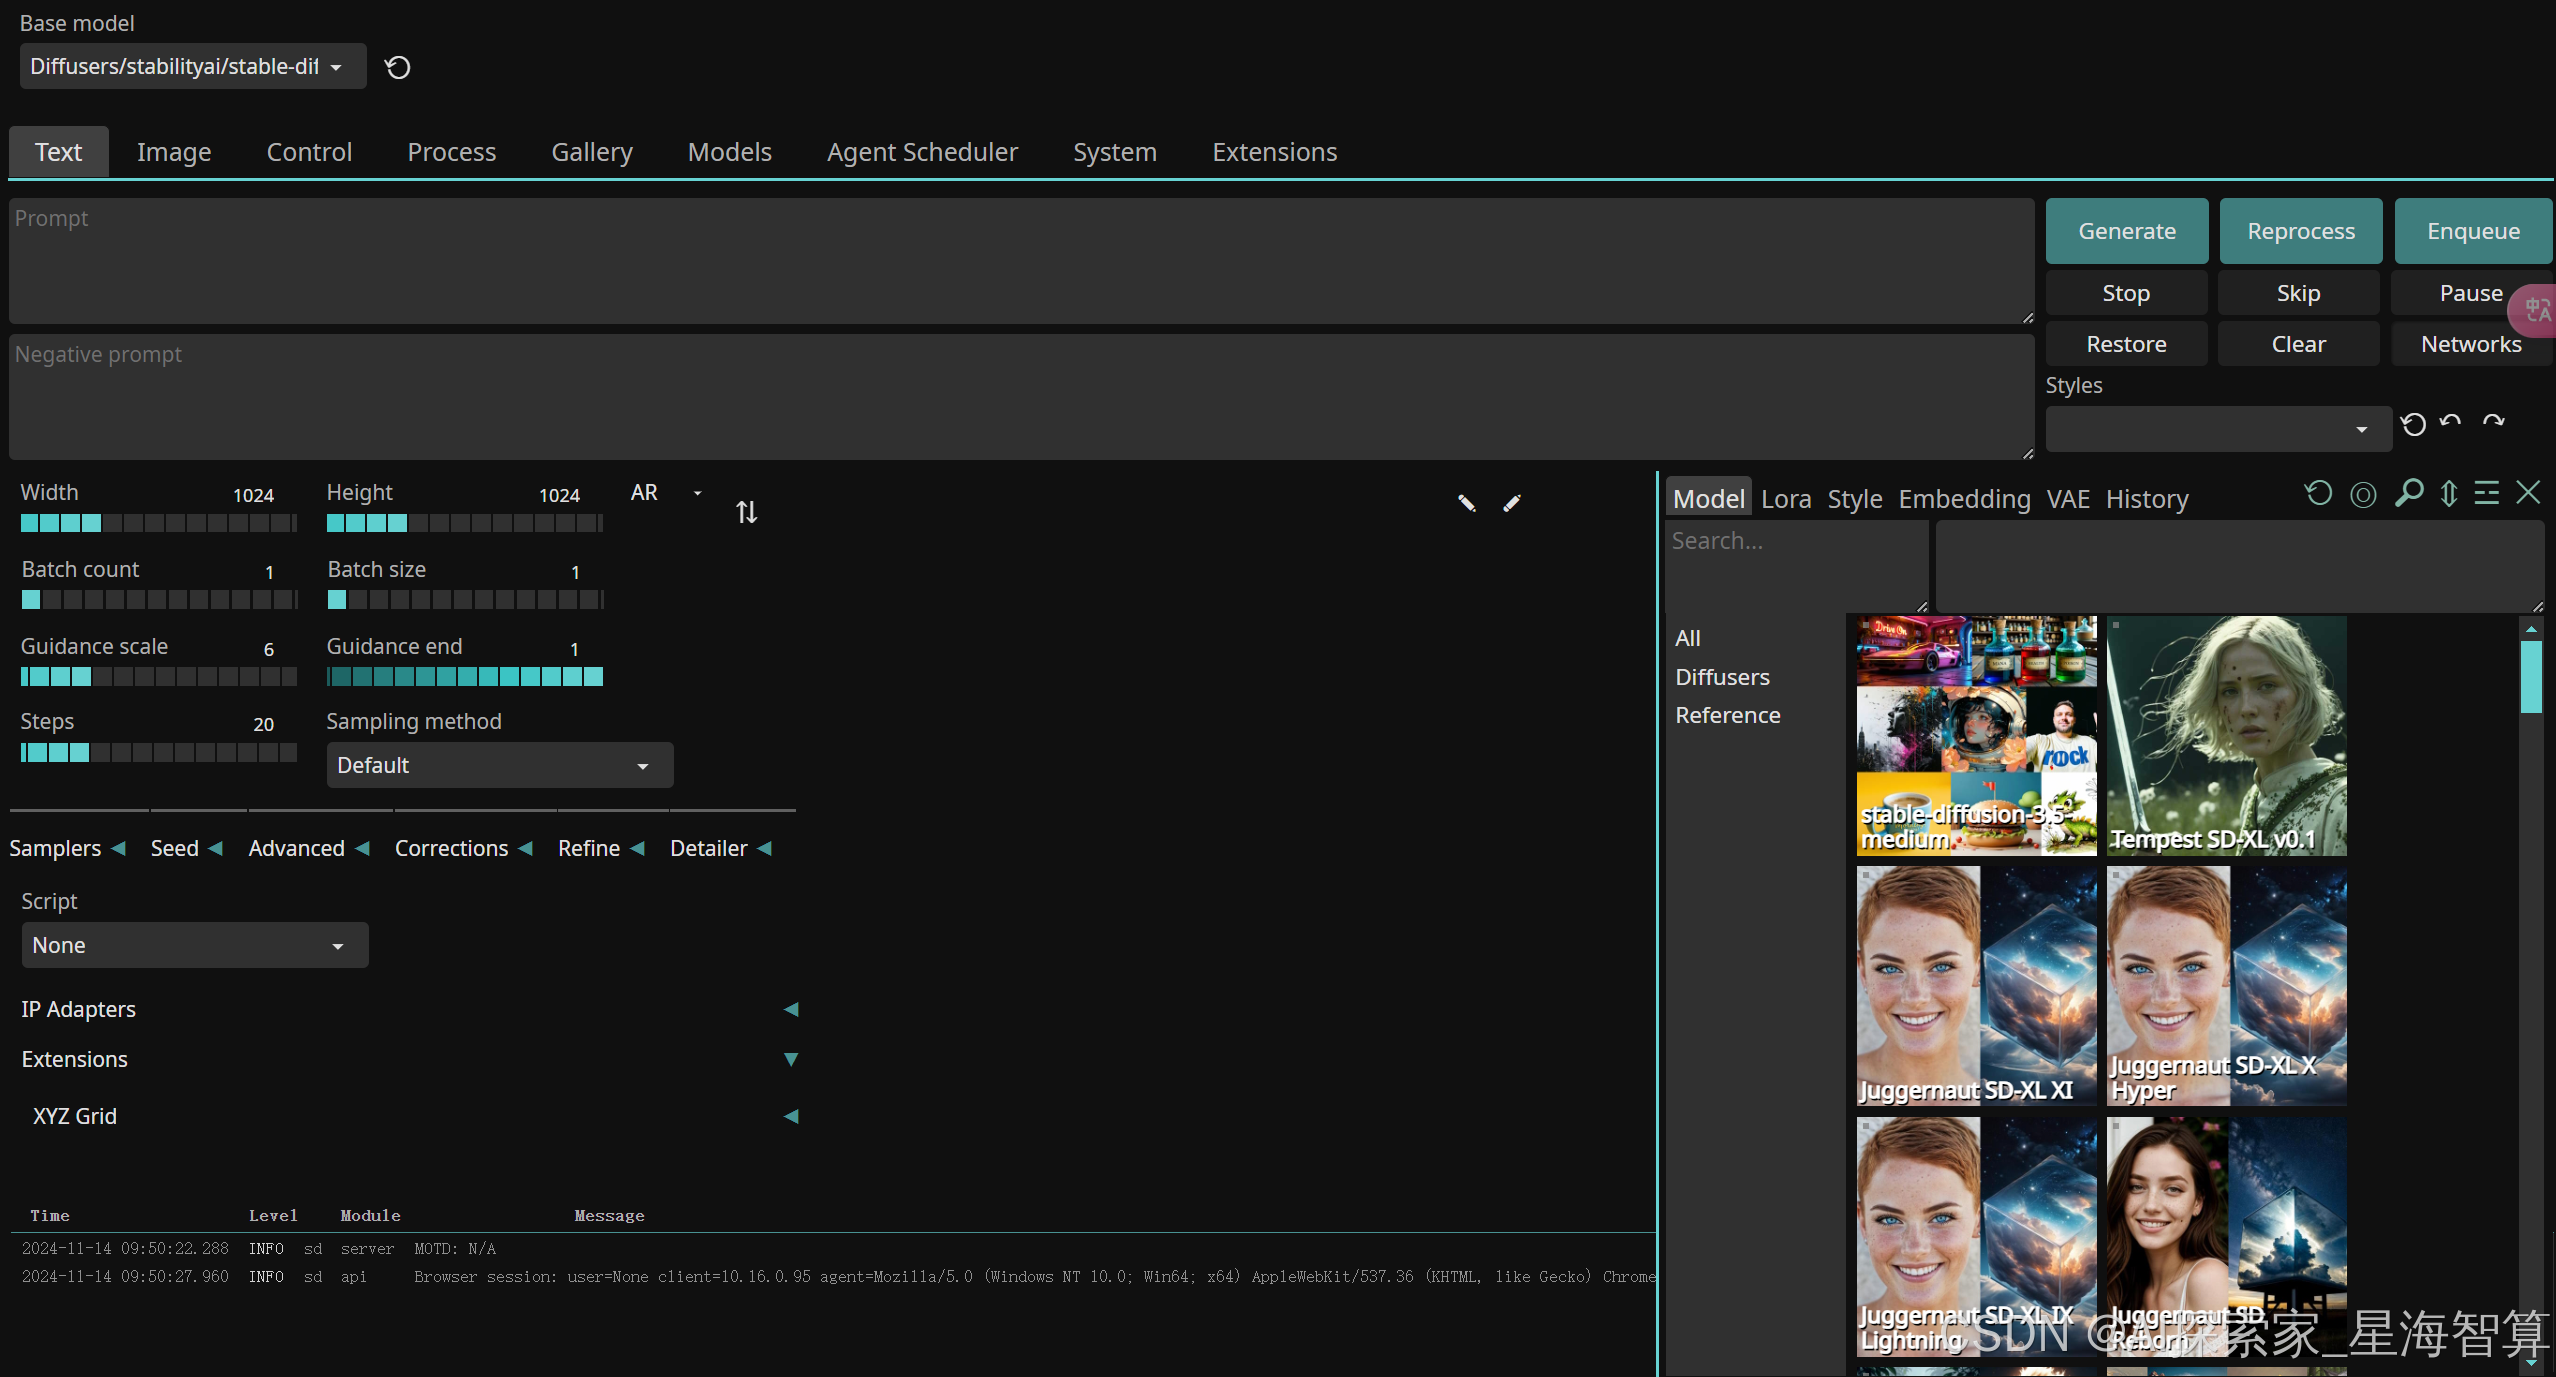Click the networks panel list view icon
This screenshot has height=1377, width=2556.
2487,493
